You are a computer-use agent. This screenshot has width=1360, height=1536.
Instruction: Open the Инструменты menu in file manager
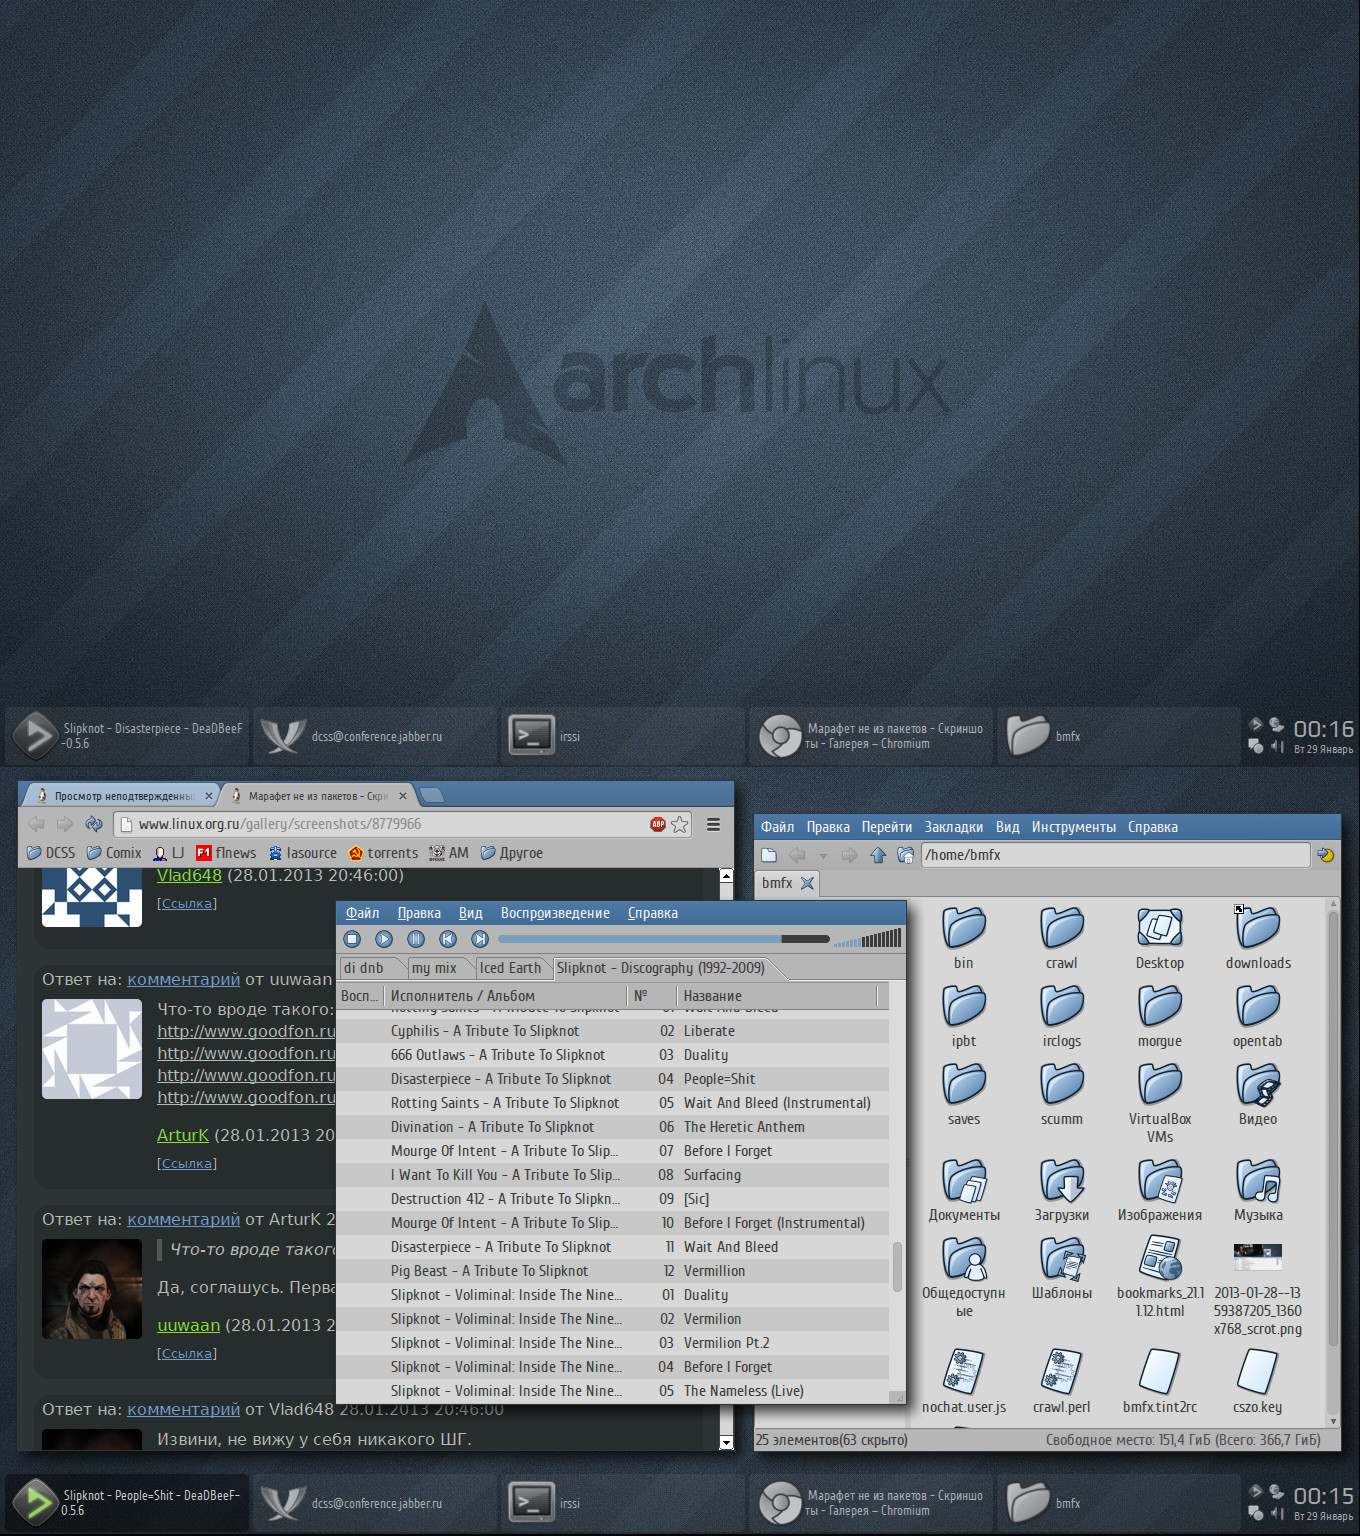tap(1074, 827)
